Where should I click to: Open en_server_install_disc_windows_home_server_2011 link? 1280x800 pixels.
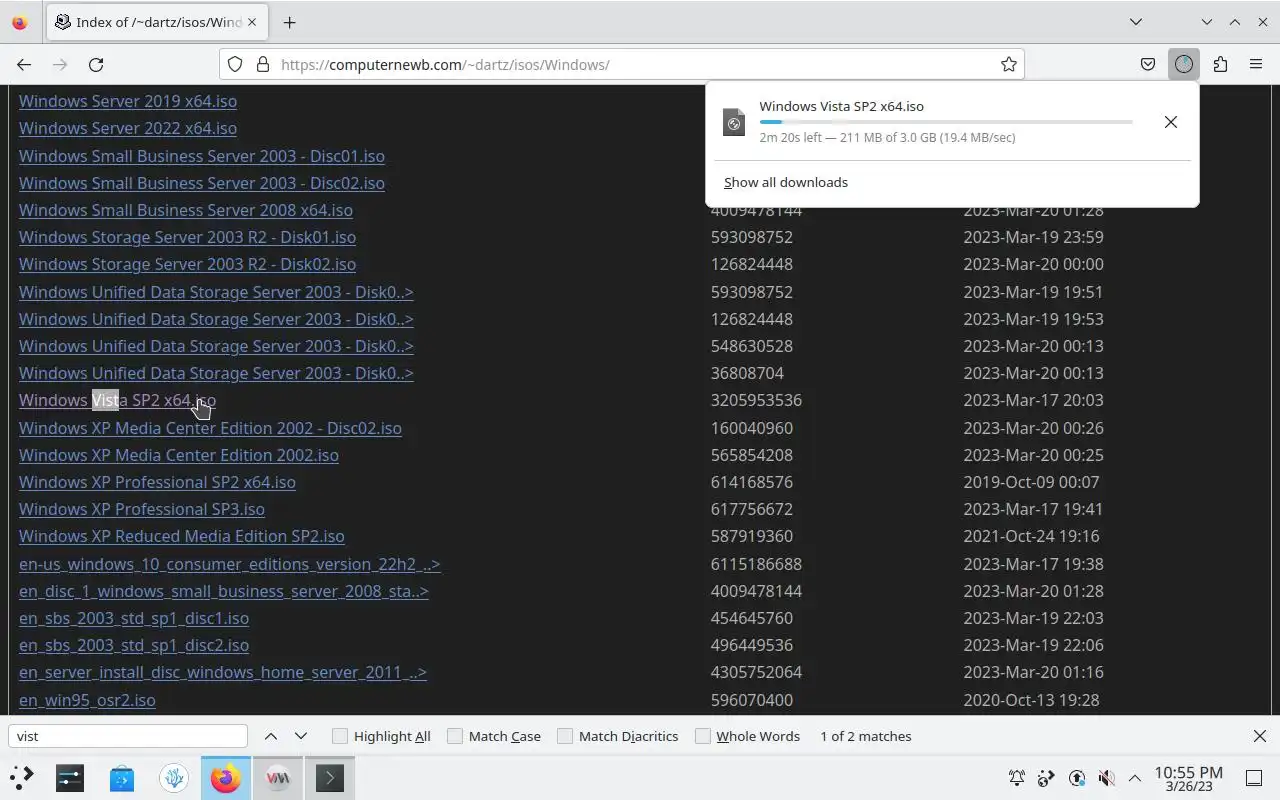click(x=223, y=672)
